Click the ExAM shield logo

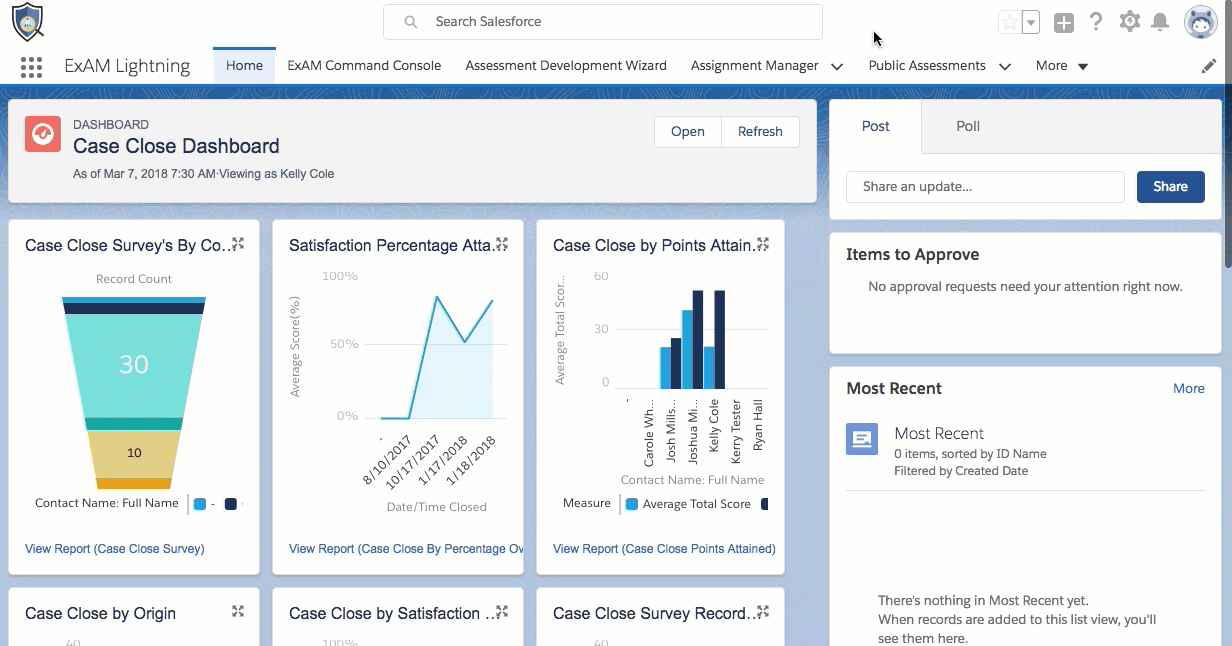point(27,22)
